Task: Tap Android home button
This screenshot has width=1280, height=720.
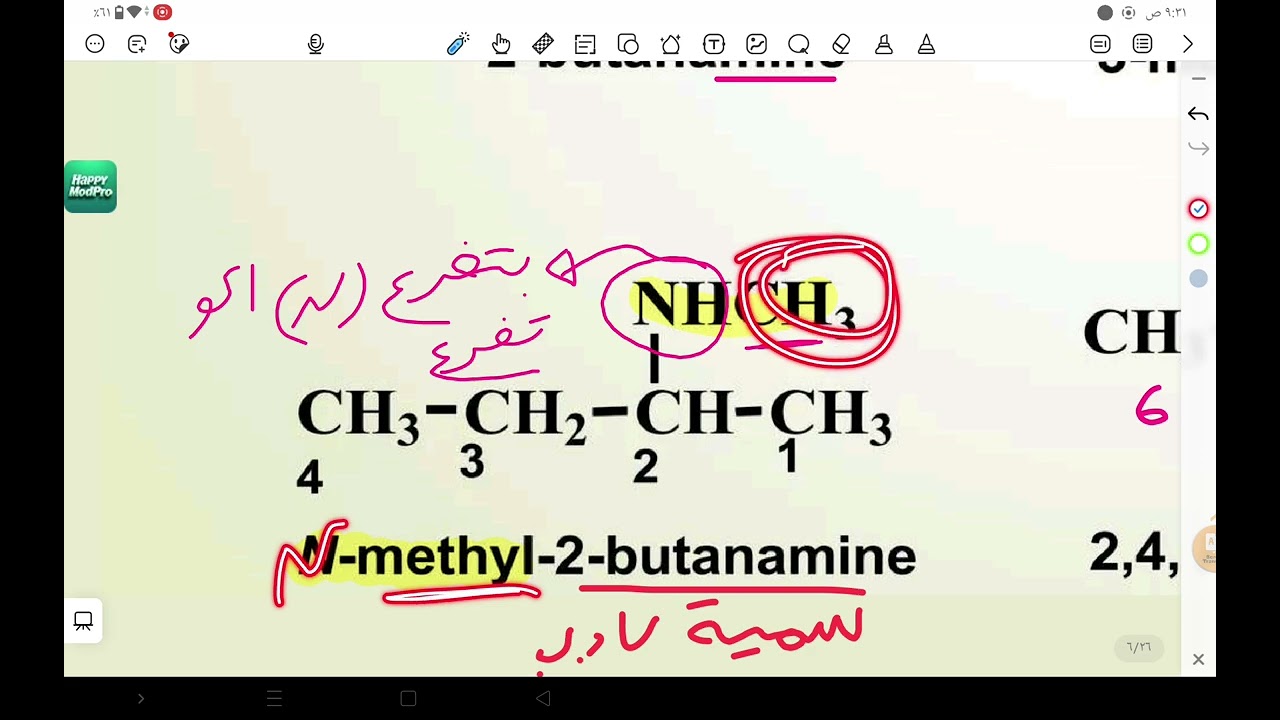Action: tap(408, 699)
